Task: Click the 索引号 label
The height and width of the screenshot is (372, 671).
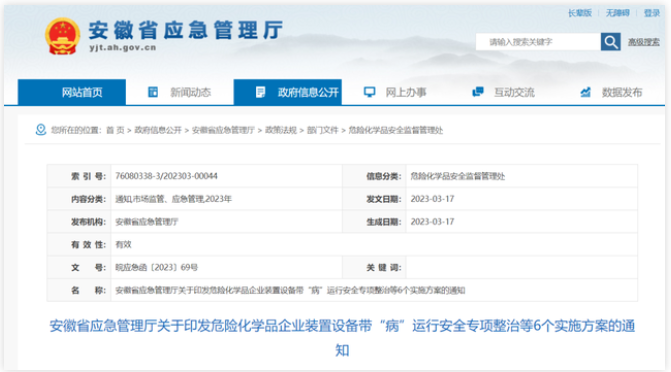Action: click(x=88, y=176)
